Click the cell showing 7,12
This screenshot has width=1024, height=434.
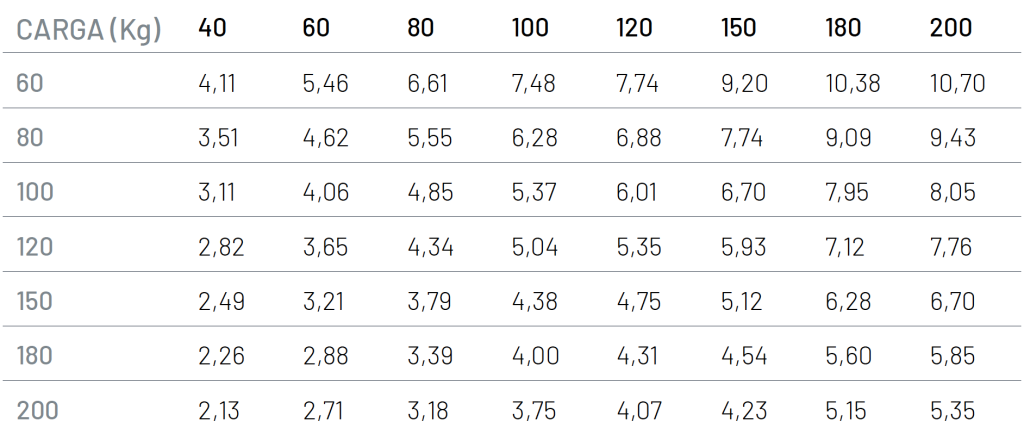pos(846,247)
